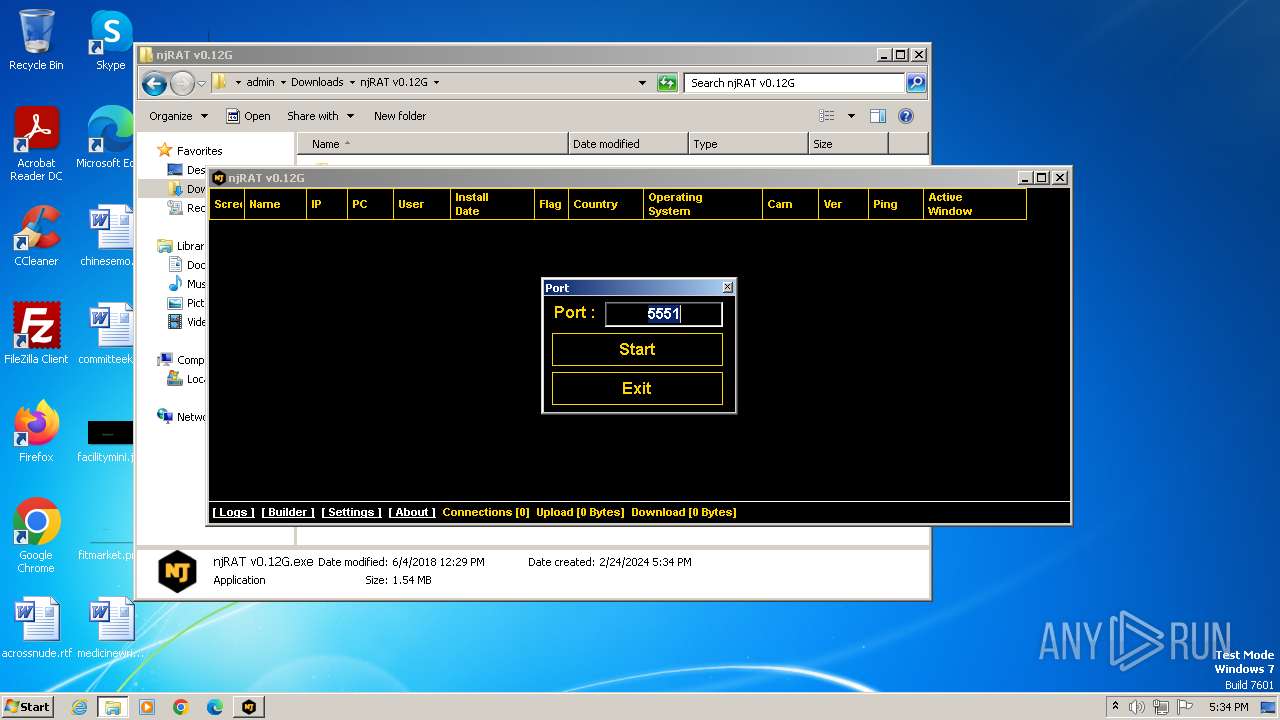Open recent locations dropdown in Explorer
Screen dimensions: 1280x720
click(201, 83)
